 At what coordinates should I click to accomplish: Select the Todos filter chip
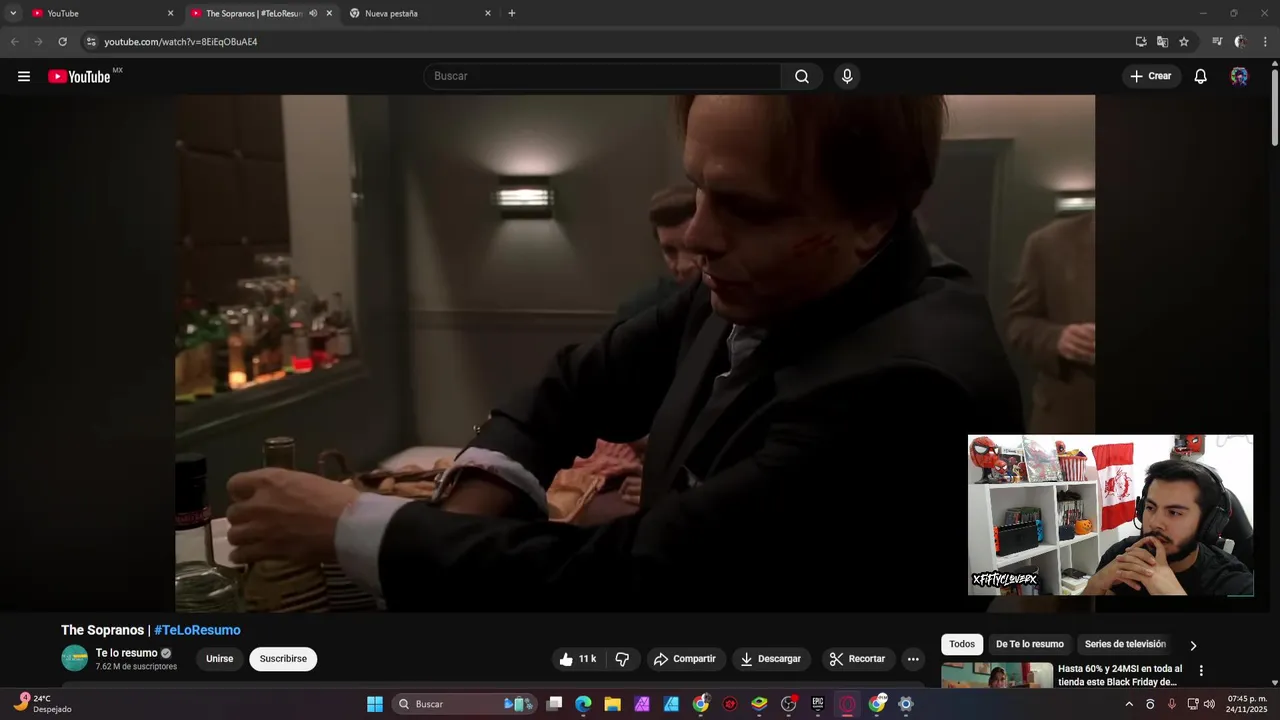(962, 644)
